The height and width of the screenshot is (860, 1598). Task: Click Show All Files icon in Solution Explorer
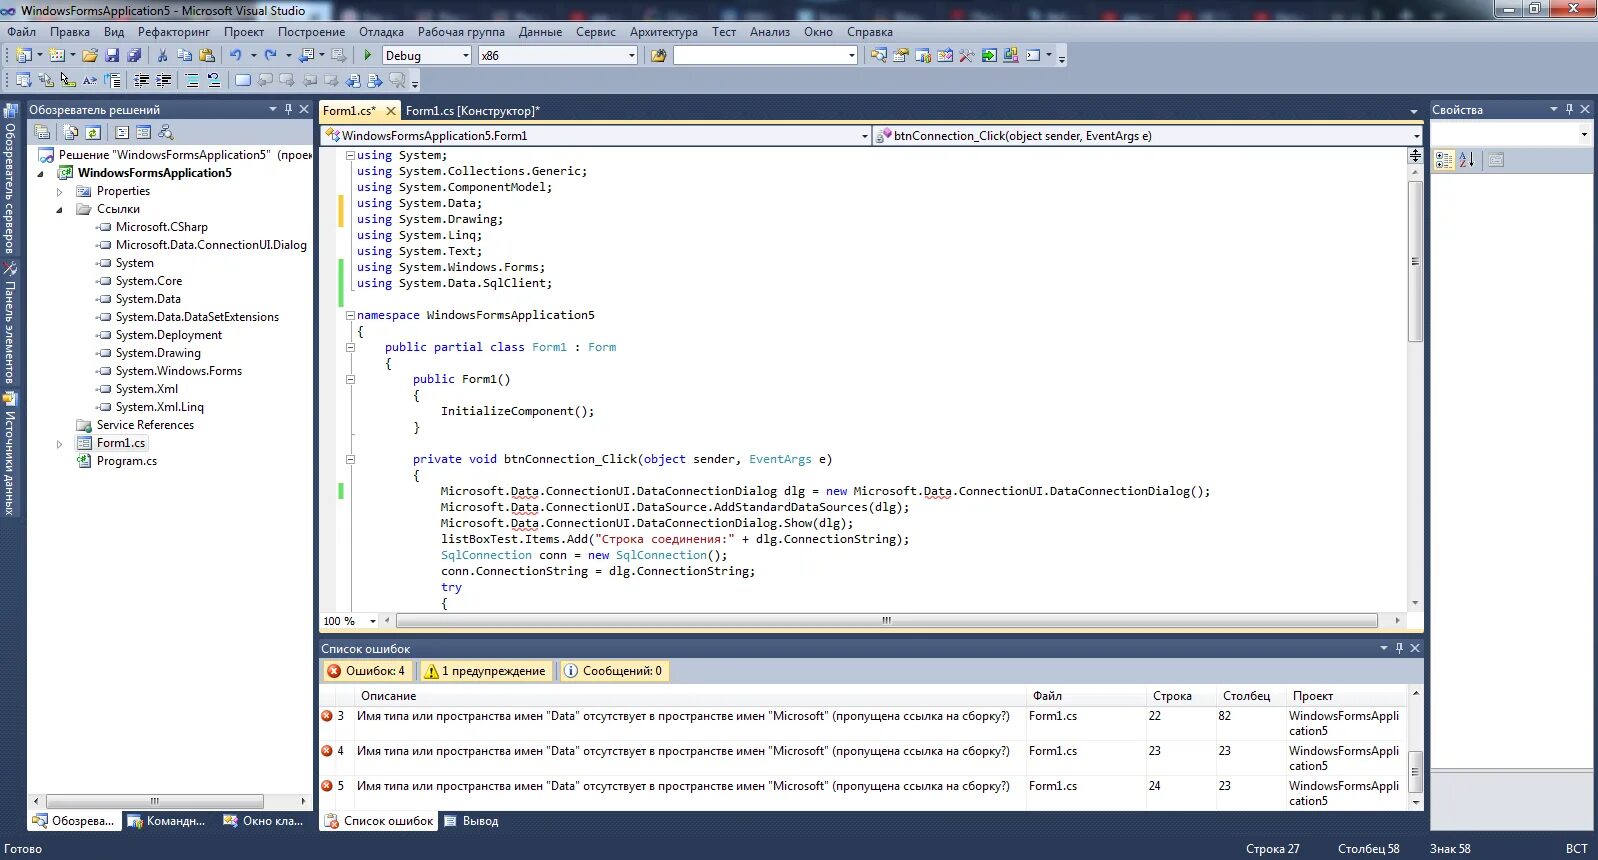[70, 132]
